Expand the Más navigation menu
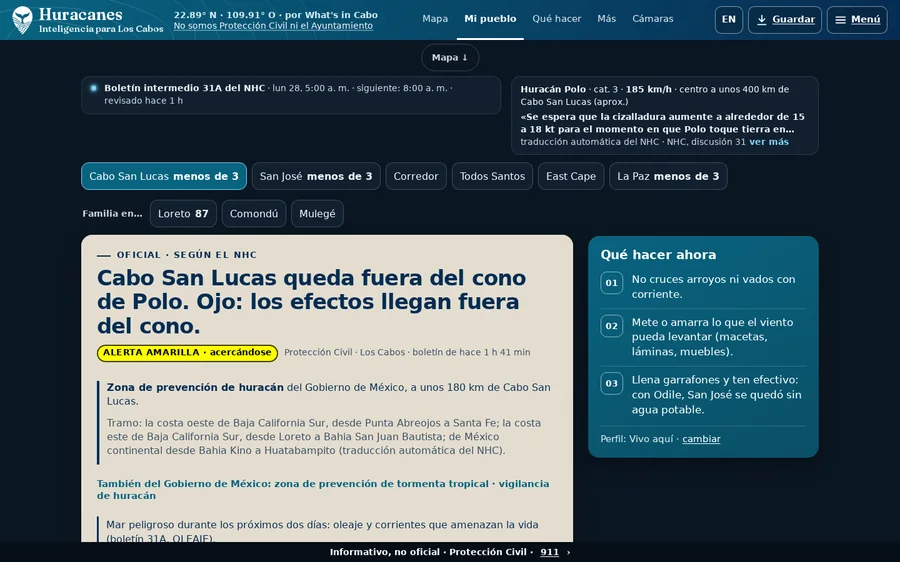 [607, 19]
